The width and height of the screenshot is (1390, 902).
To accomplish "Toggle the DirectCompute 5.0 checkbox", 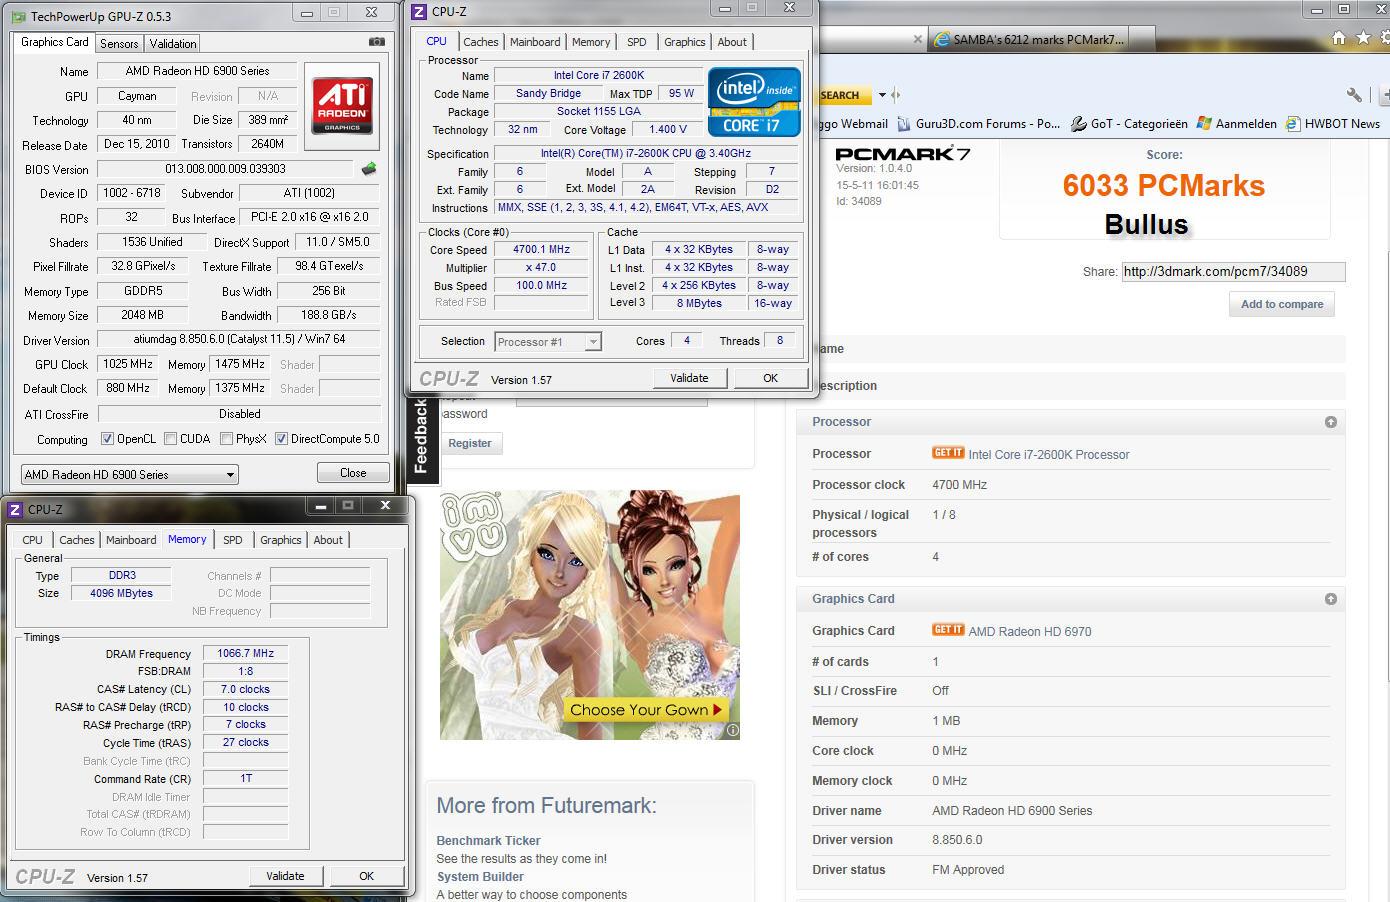I will tap(281, 439).
